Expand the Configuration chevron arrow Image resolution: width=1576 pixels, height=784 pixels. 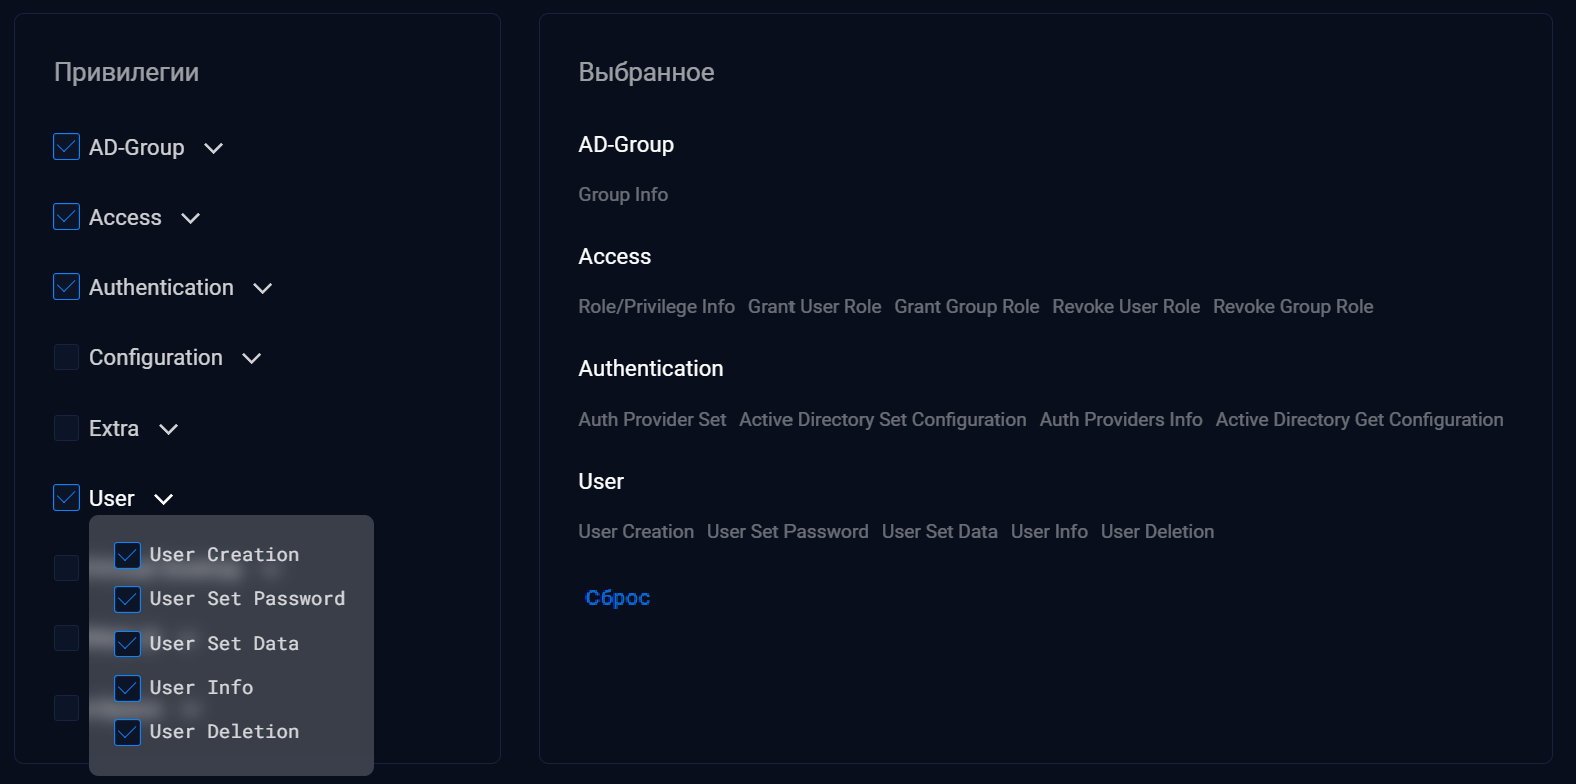252,358
